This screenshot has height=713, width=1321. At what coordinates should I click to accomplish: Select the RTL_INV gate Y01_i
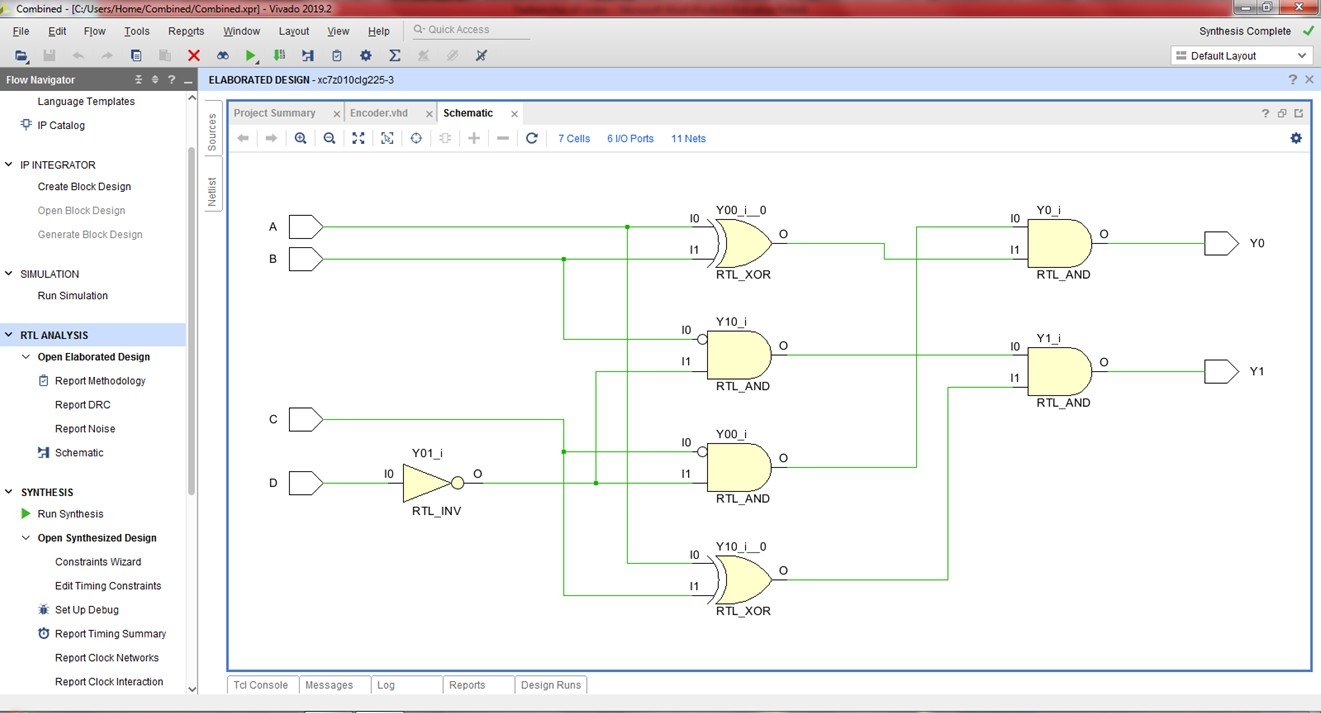pos(434,483)
